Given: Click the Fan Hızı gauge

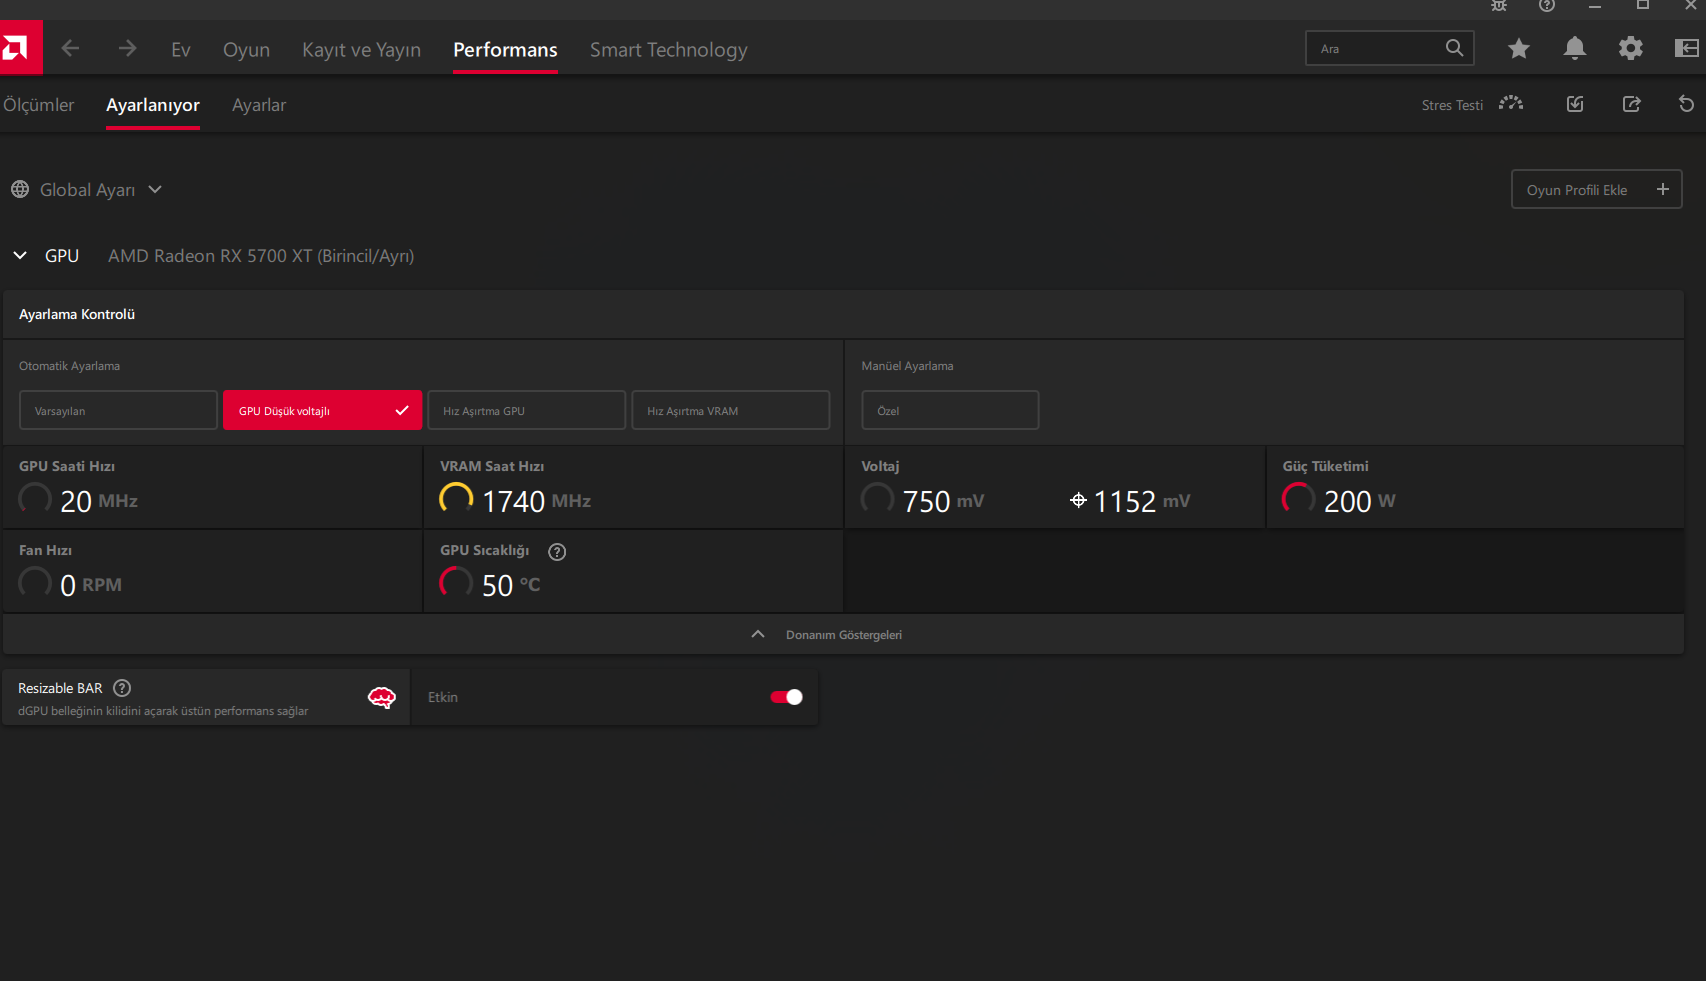Looking at the screenshot, I should pyautogui.click(x=35, y=582).
